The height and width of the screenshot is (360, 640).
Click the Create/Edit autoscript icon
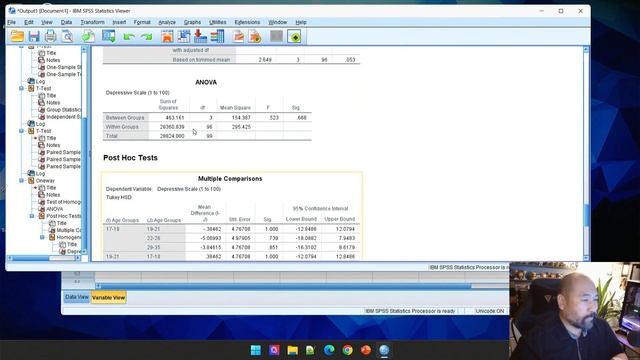pyautogui.click(x=238, y=36)
